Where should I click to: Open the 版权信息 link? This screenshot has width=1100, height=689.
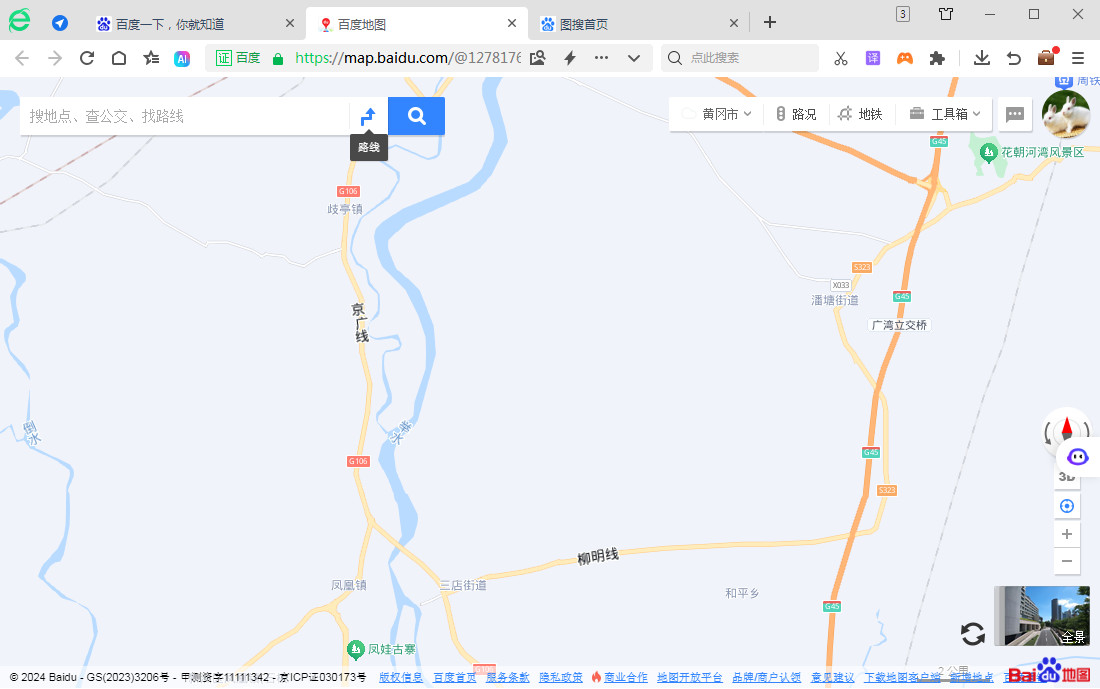pyautogui.click(x=401, y=677)
